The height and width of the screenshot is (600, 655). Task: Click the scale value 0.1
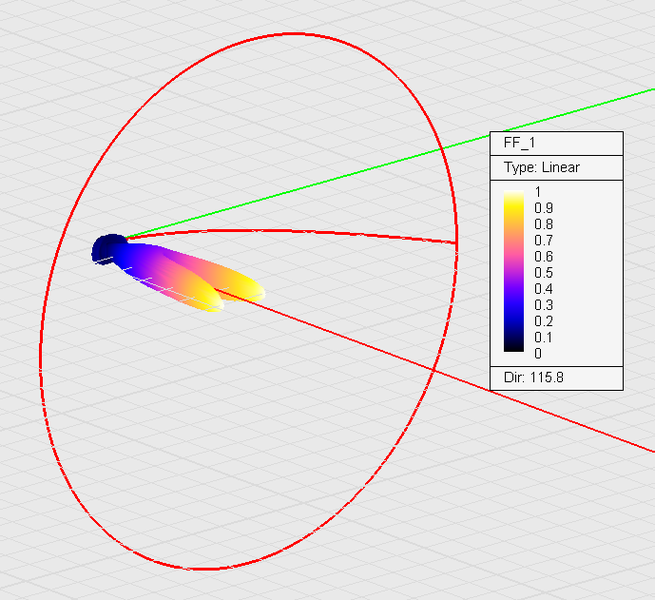[x=543, y=338]
